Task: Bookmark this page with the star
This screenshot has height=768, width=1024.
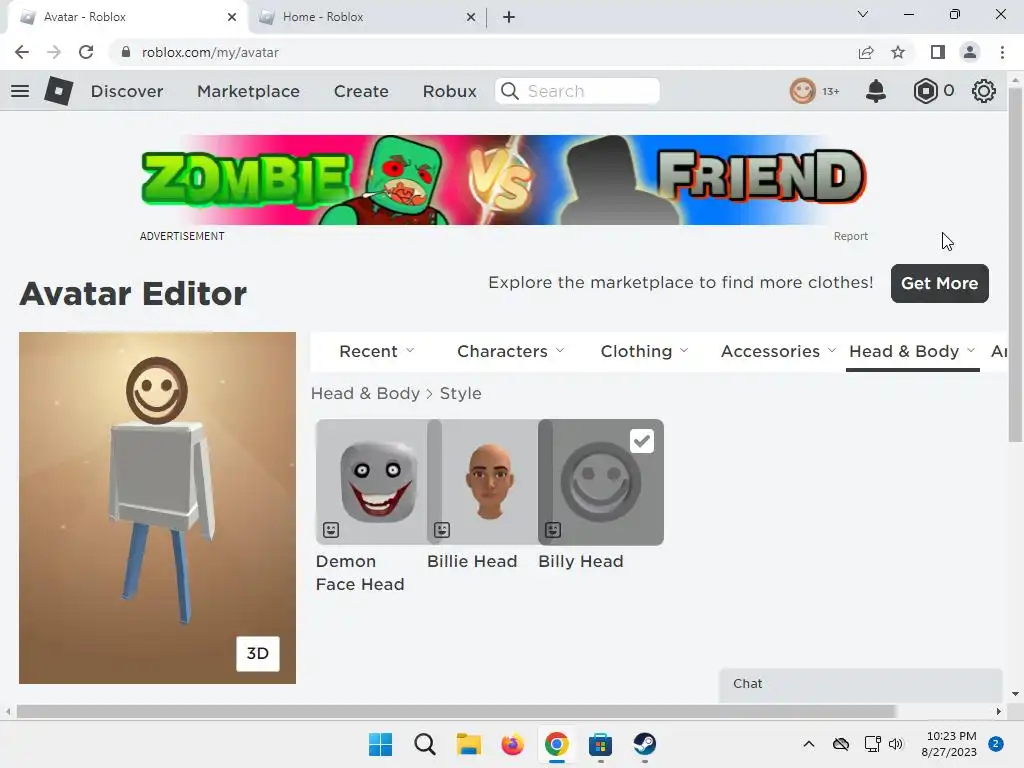Action: (898, 52)
